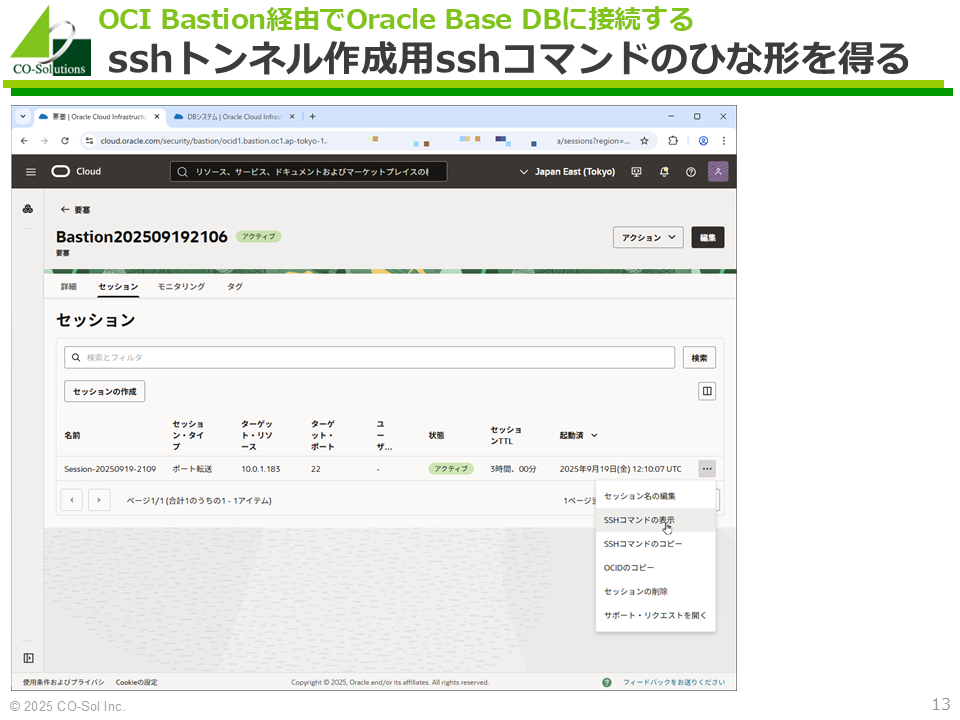Select the セッション tab
This screenshot has height=720, width=960.
coord(118,287)
